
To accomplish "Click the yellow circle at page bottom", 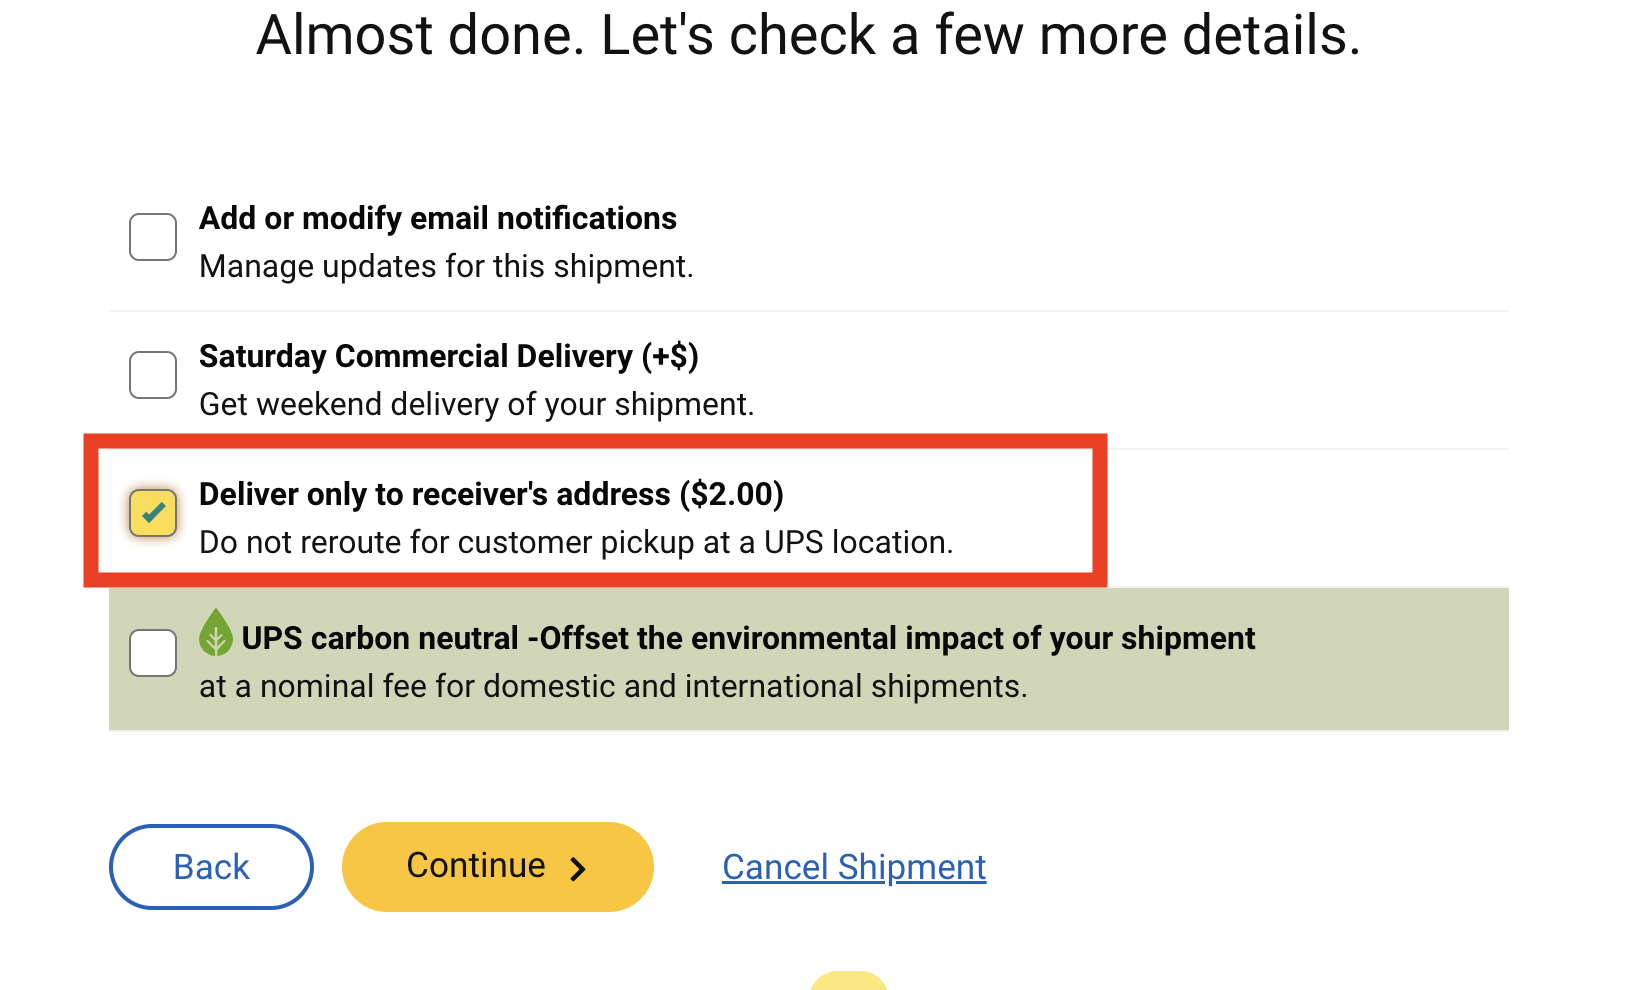I will click(848, 981).
